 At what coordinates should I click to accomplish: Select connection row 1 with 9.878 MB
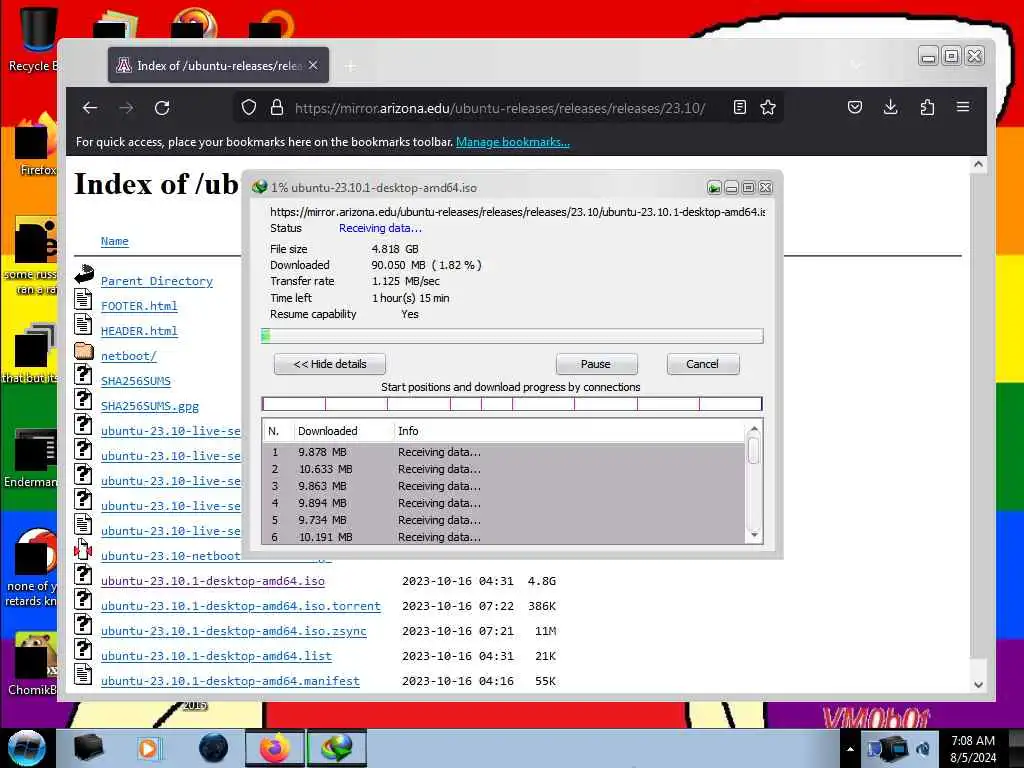(503, 452)
